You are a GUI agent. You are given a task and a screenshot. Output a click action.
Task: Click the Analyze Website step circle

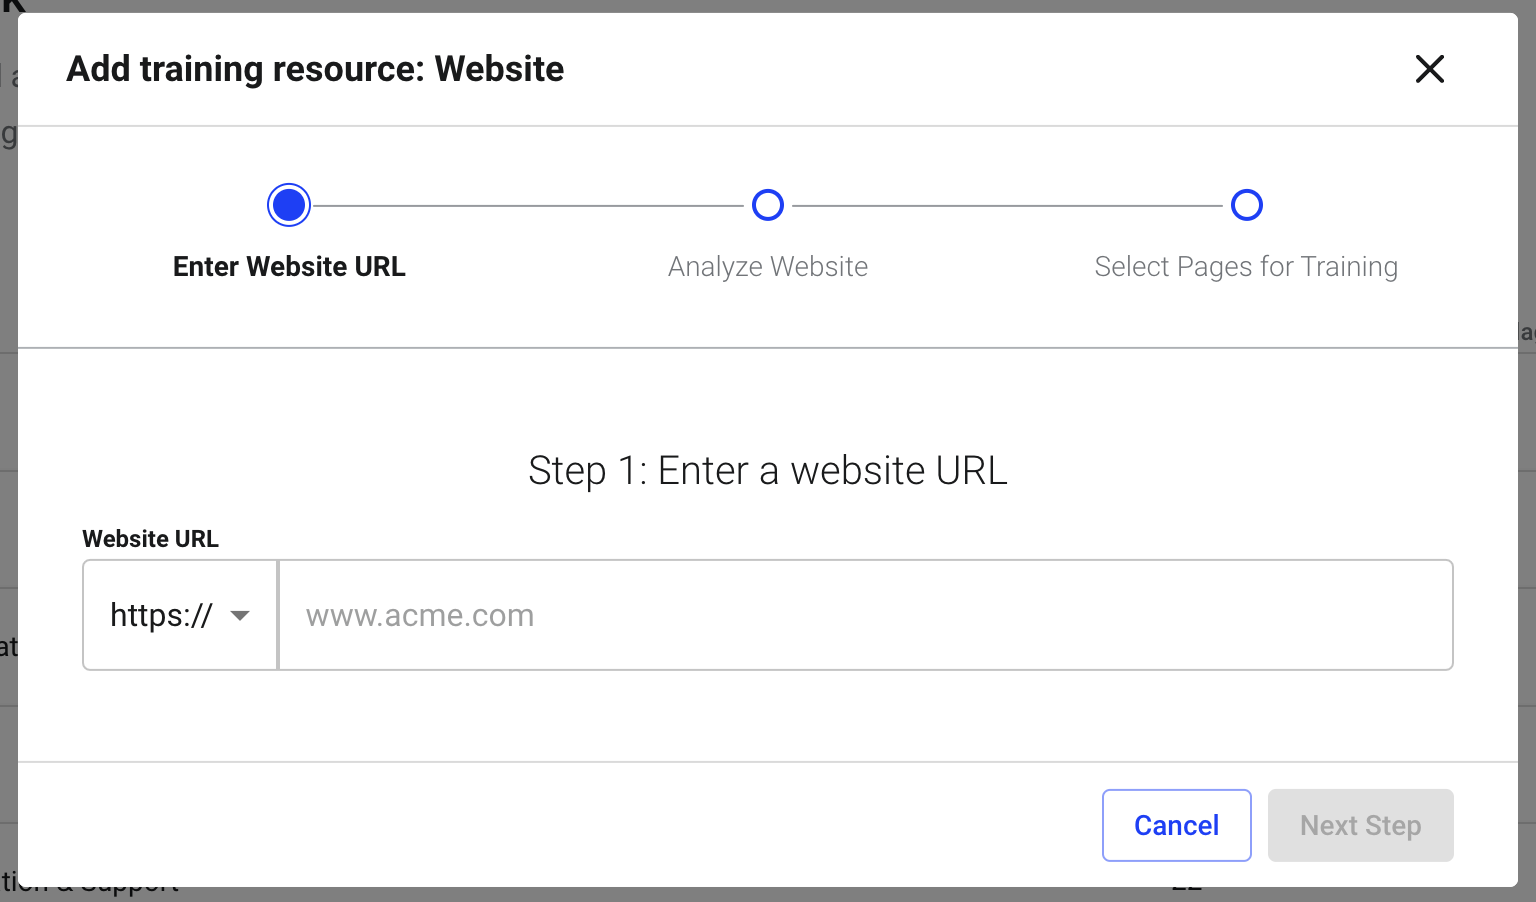point(768,205)
